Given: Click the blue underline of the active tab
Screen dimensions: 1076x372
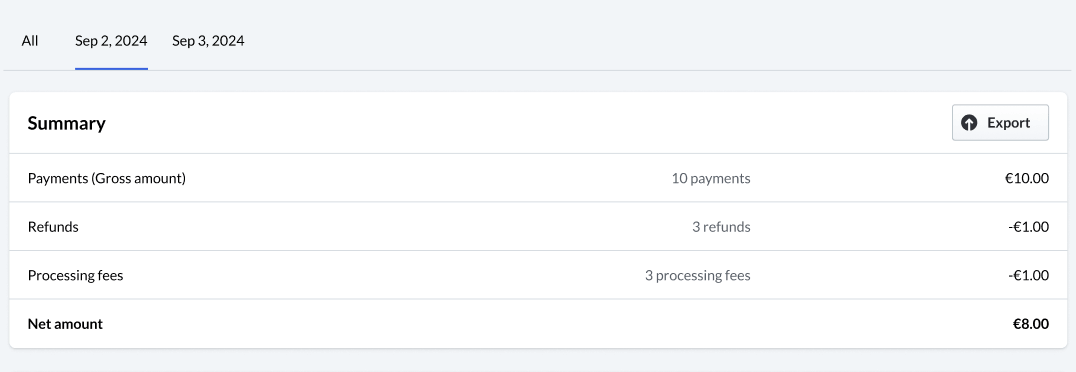Looking at the screenshot, I should pyautogui.click(x=111, y=69).
